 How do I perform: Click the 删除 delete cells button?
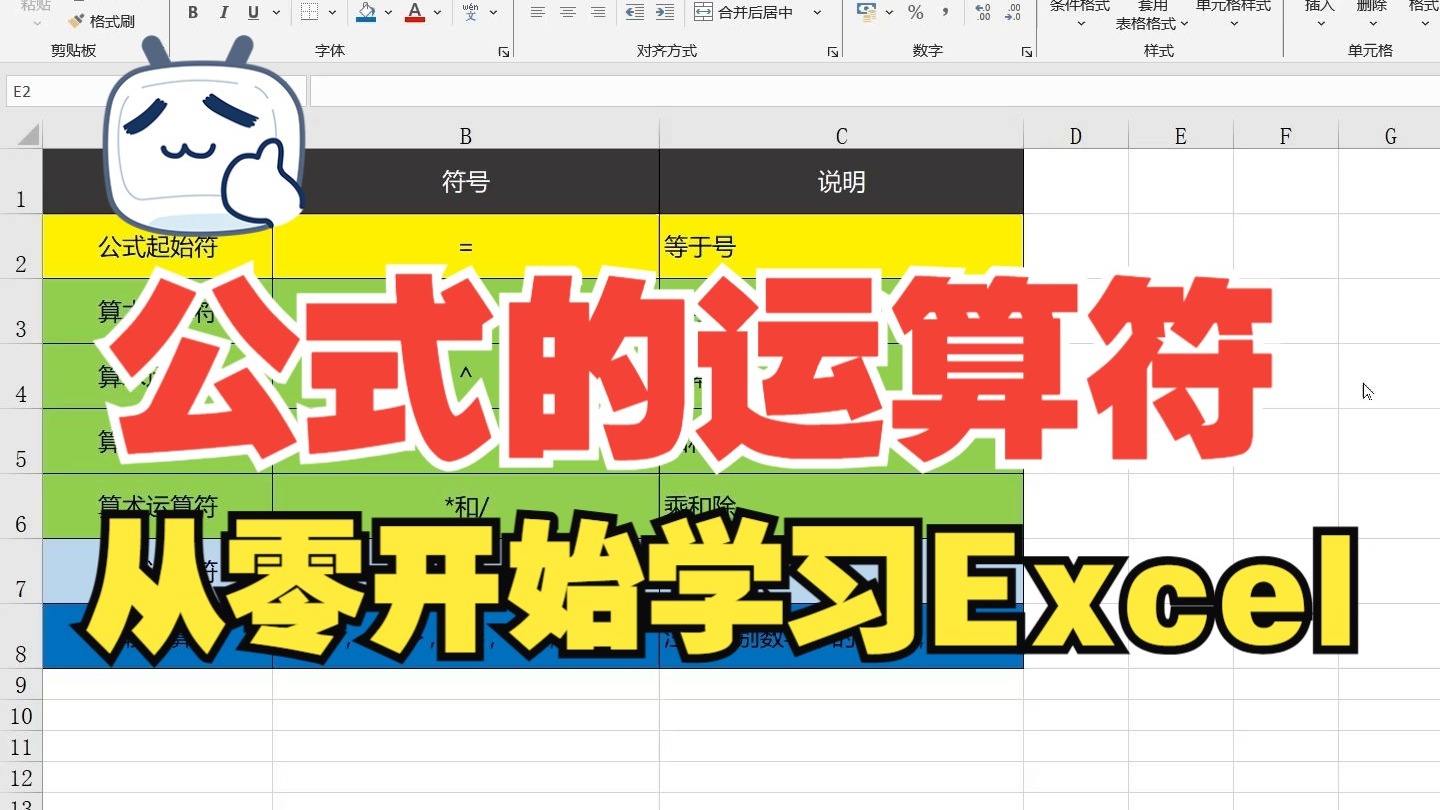pyautogui.click(x=1371, y=15)
